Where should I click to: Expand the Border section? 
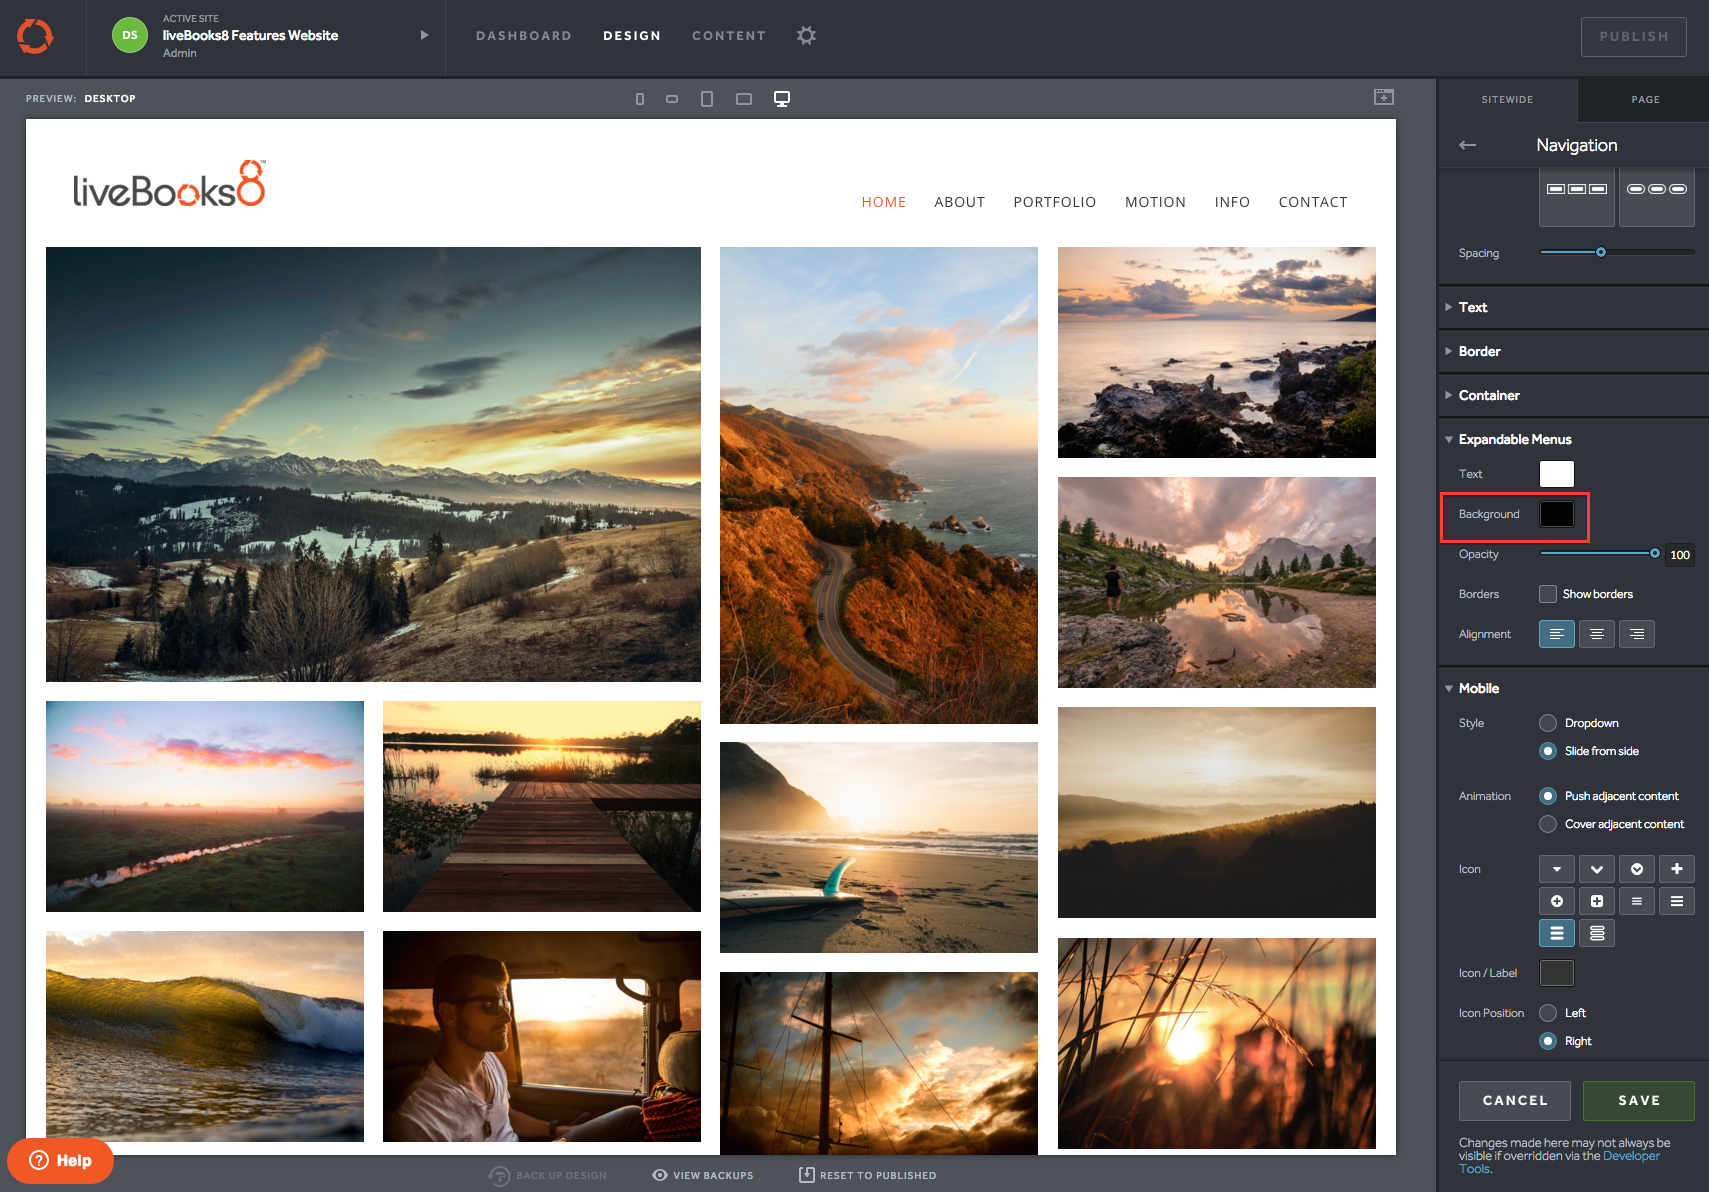1479,351
